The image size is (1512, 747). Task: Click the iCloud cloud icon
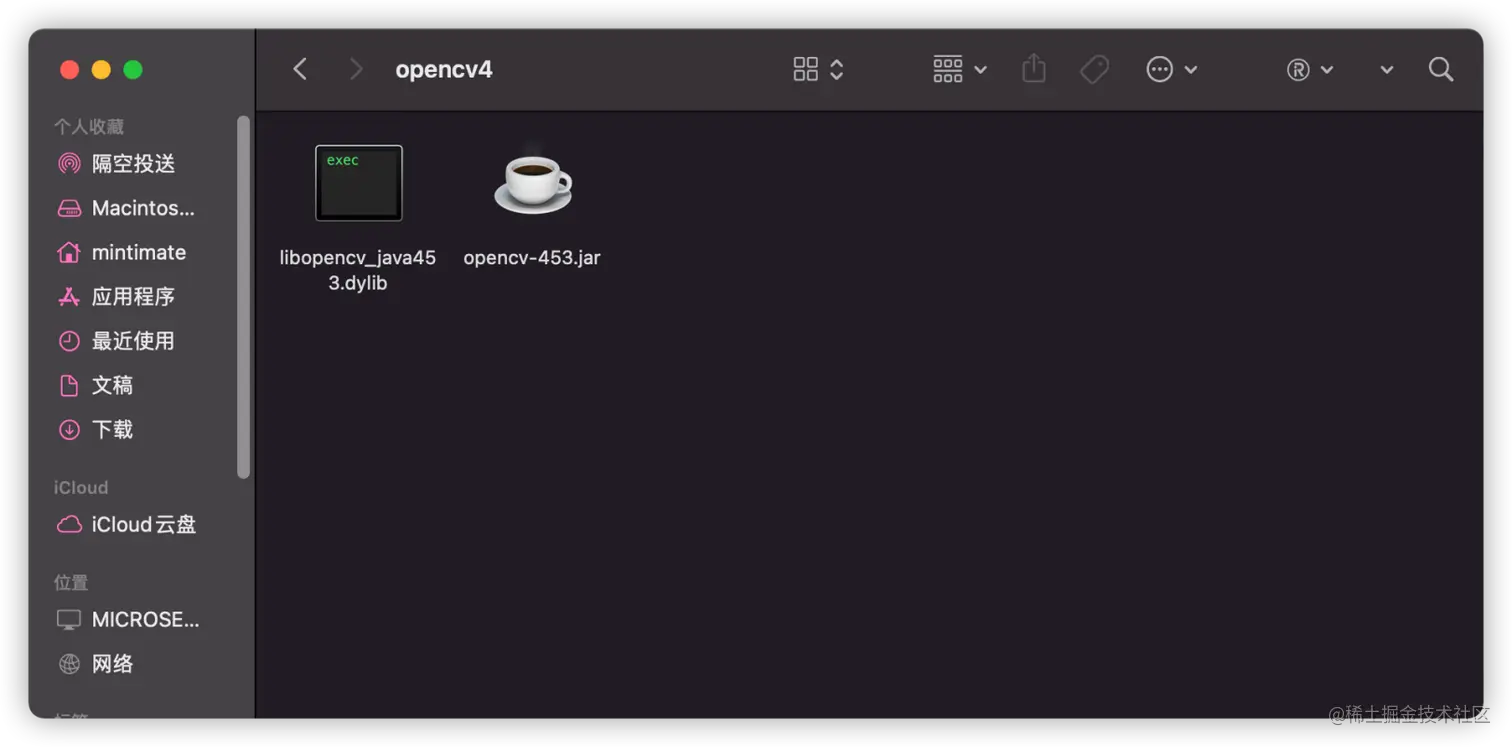click(x=69, y=524)
